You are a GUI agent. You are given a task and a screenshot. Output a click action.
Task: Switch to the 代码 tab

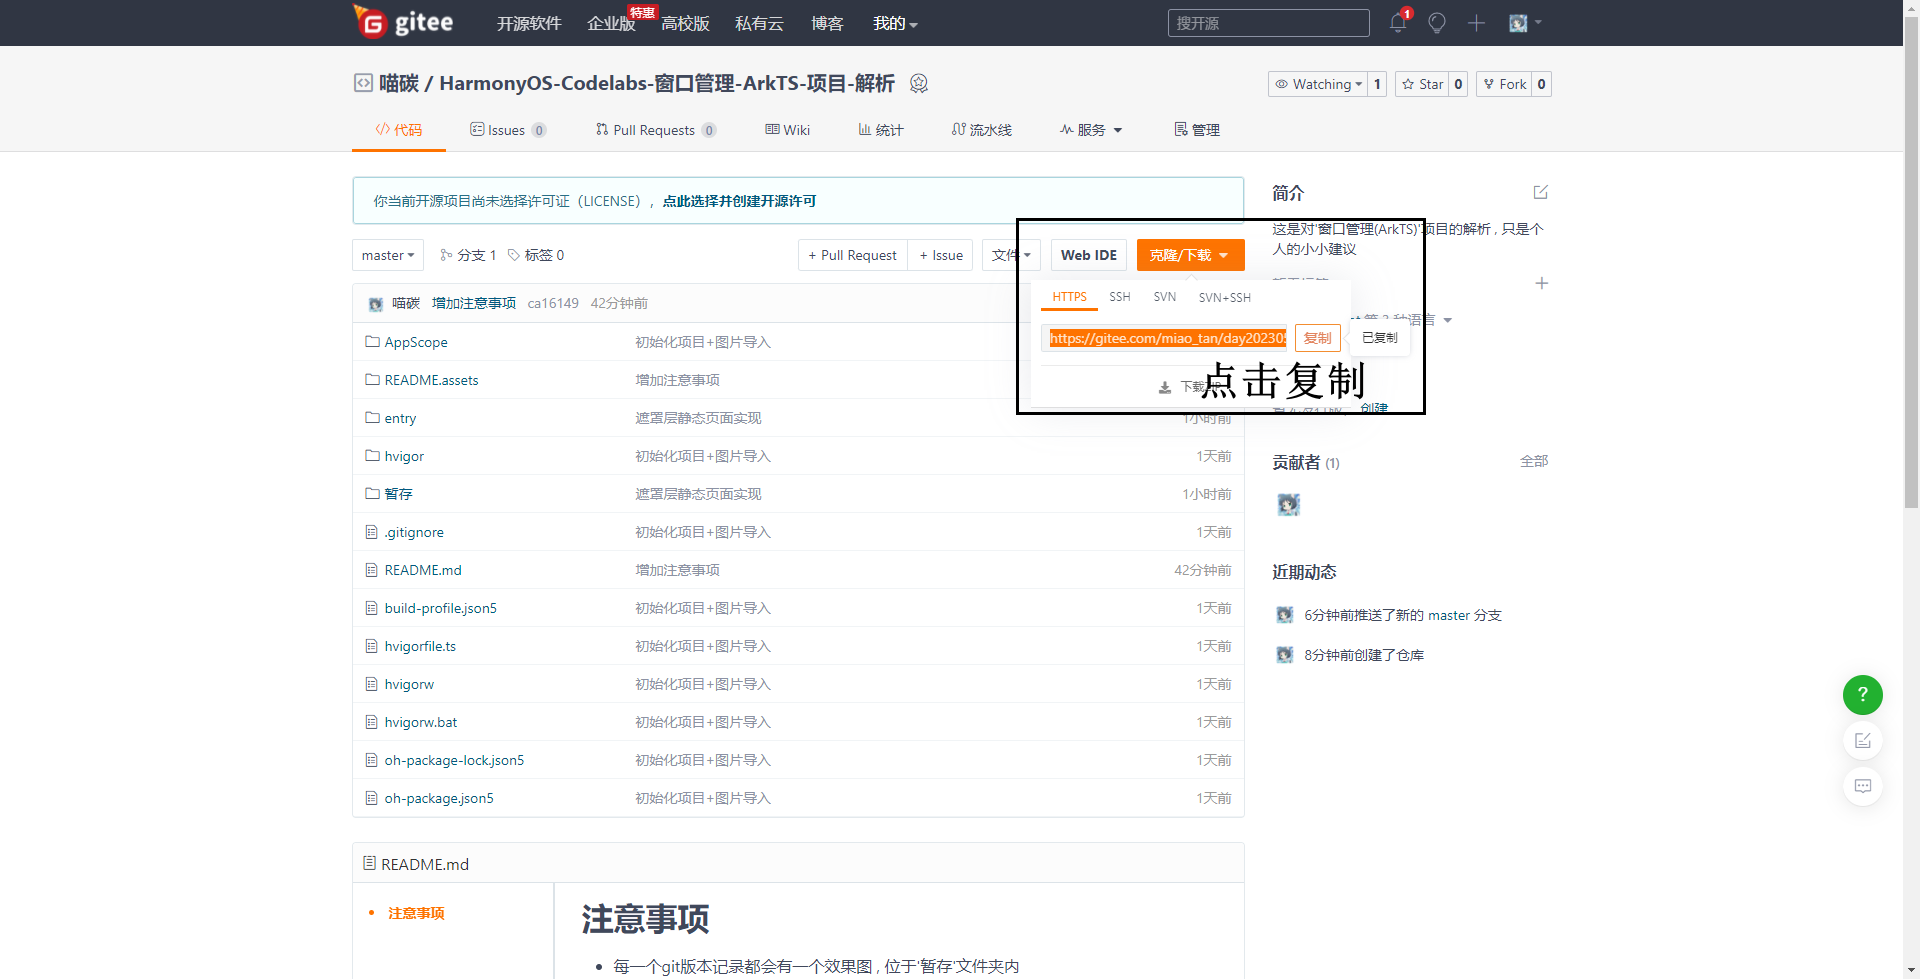tap(398, 130)
